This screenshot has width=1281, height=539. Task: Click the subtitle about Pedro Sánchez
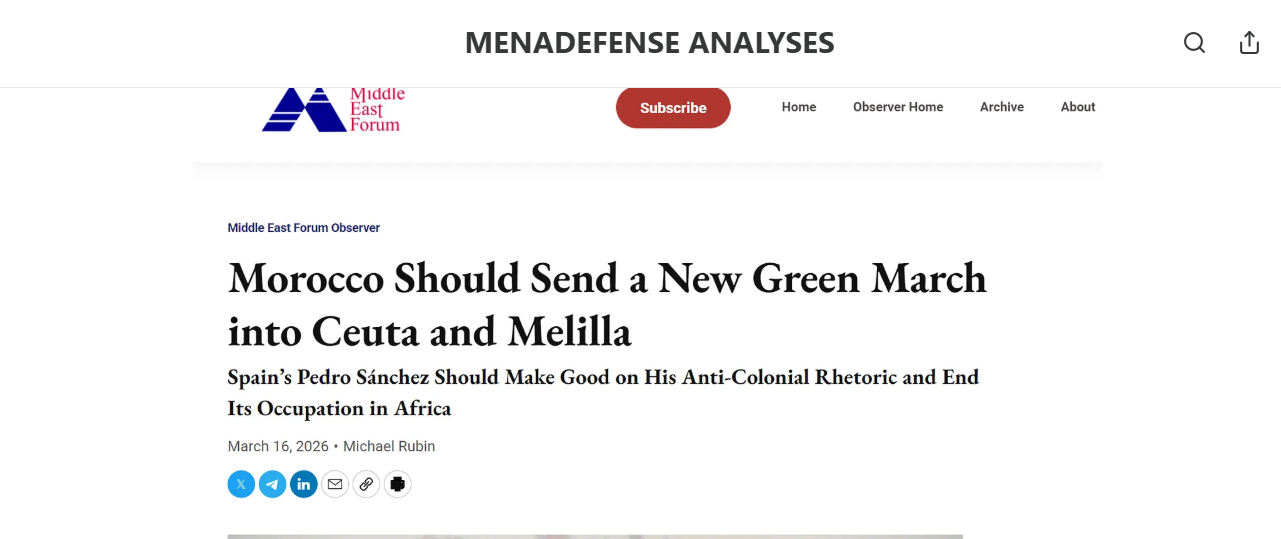tap(603, 392)
